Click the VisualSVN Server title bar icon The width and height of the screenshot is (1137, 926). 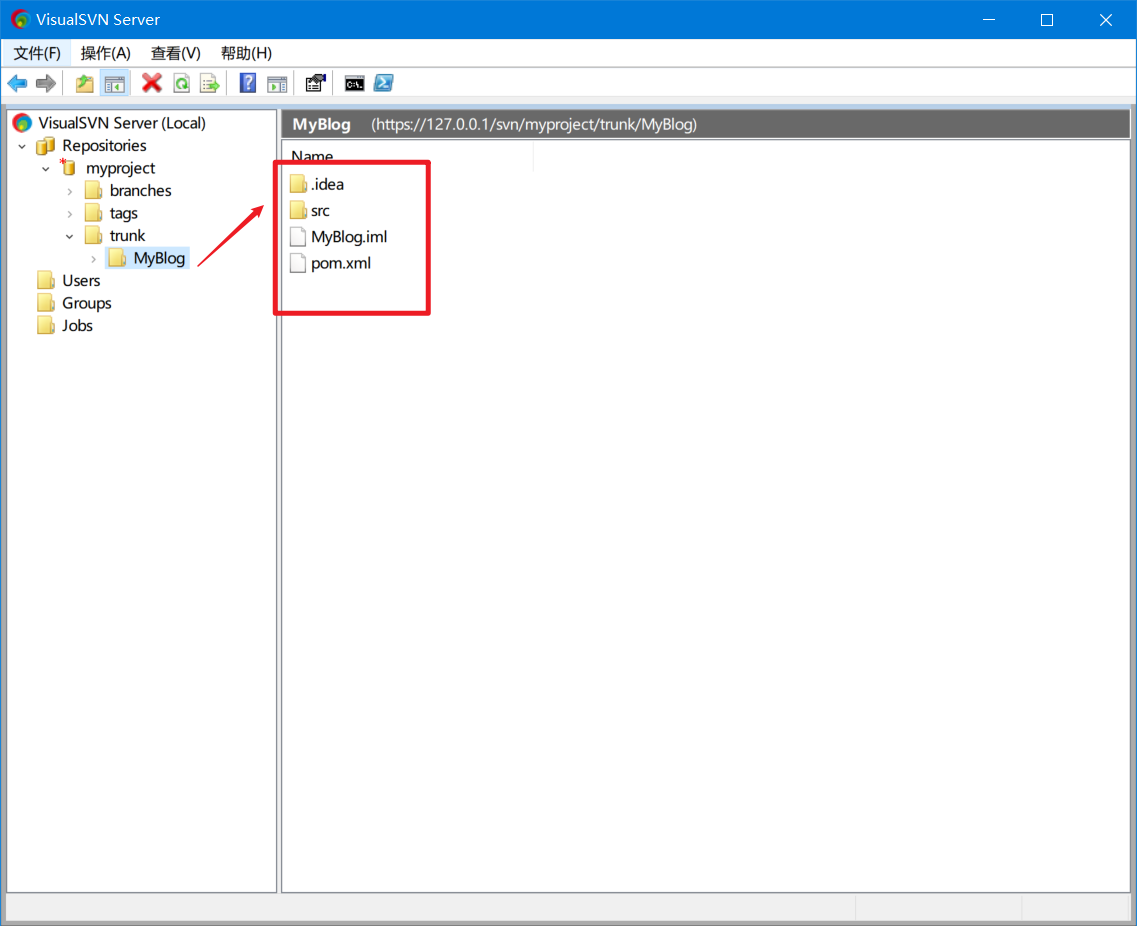20,20
